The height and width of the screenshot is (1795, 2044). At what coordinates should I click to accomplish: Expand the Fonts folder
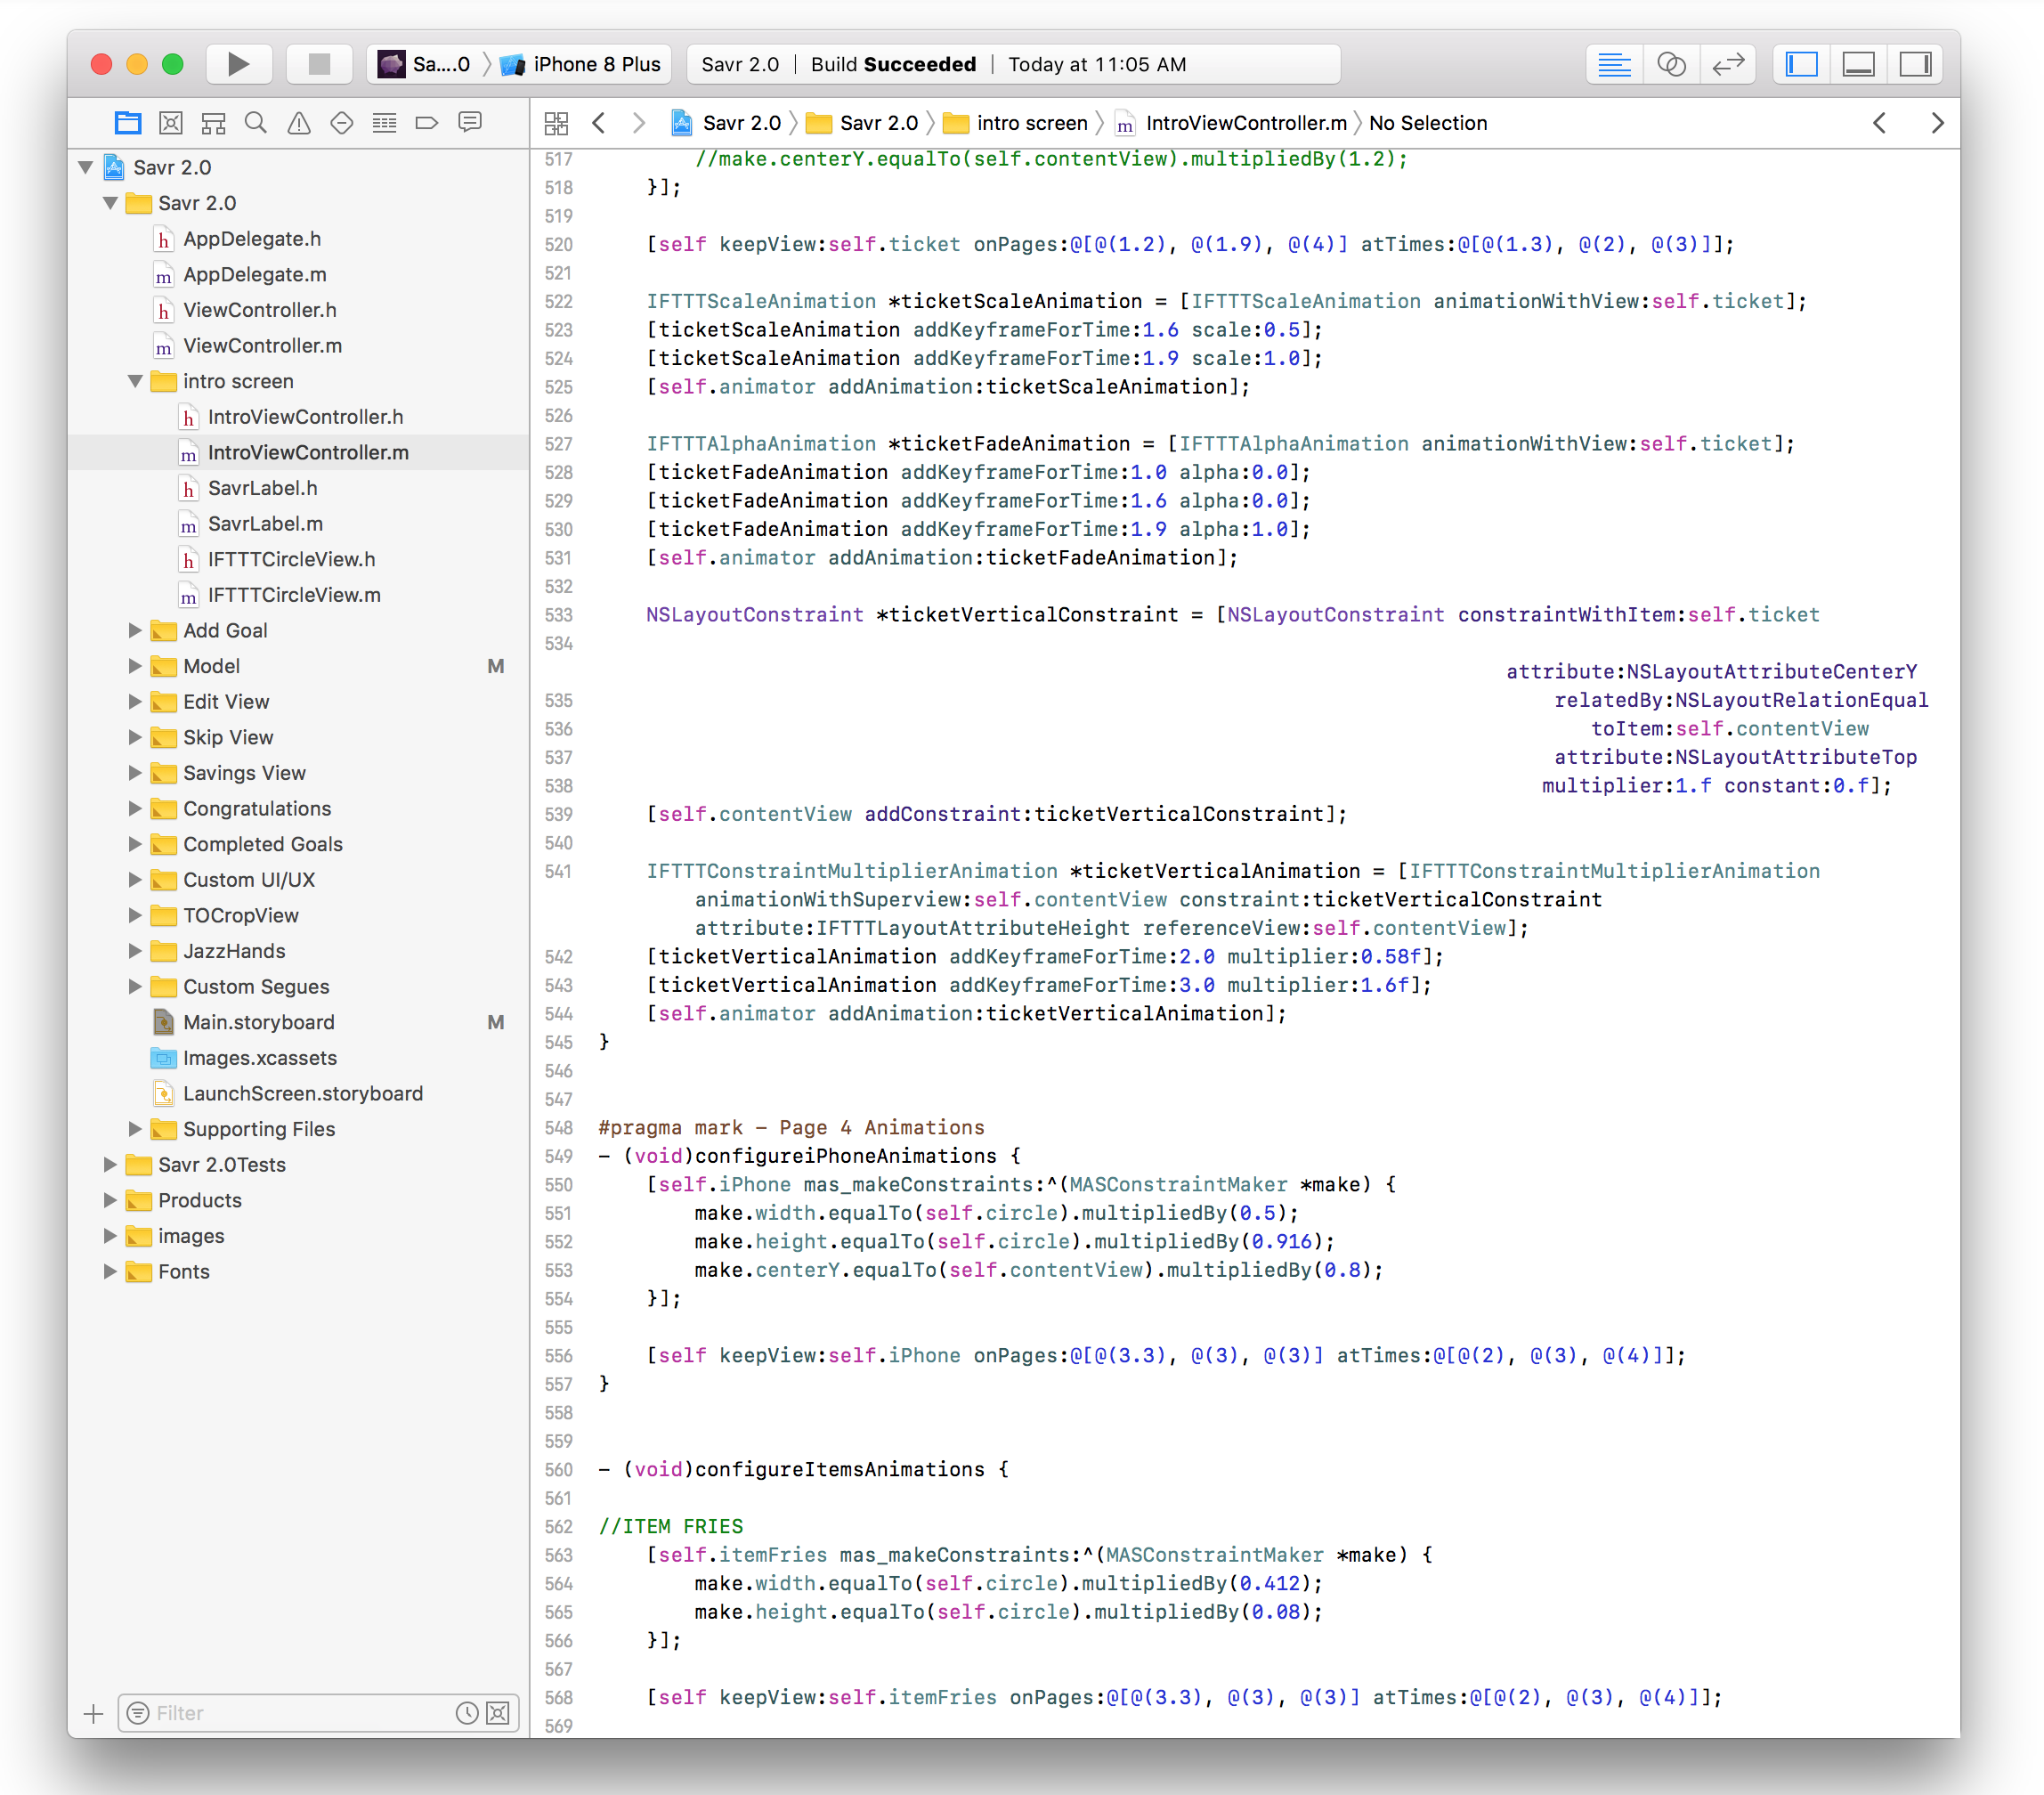point(110,1271)
